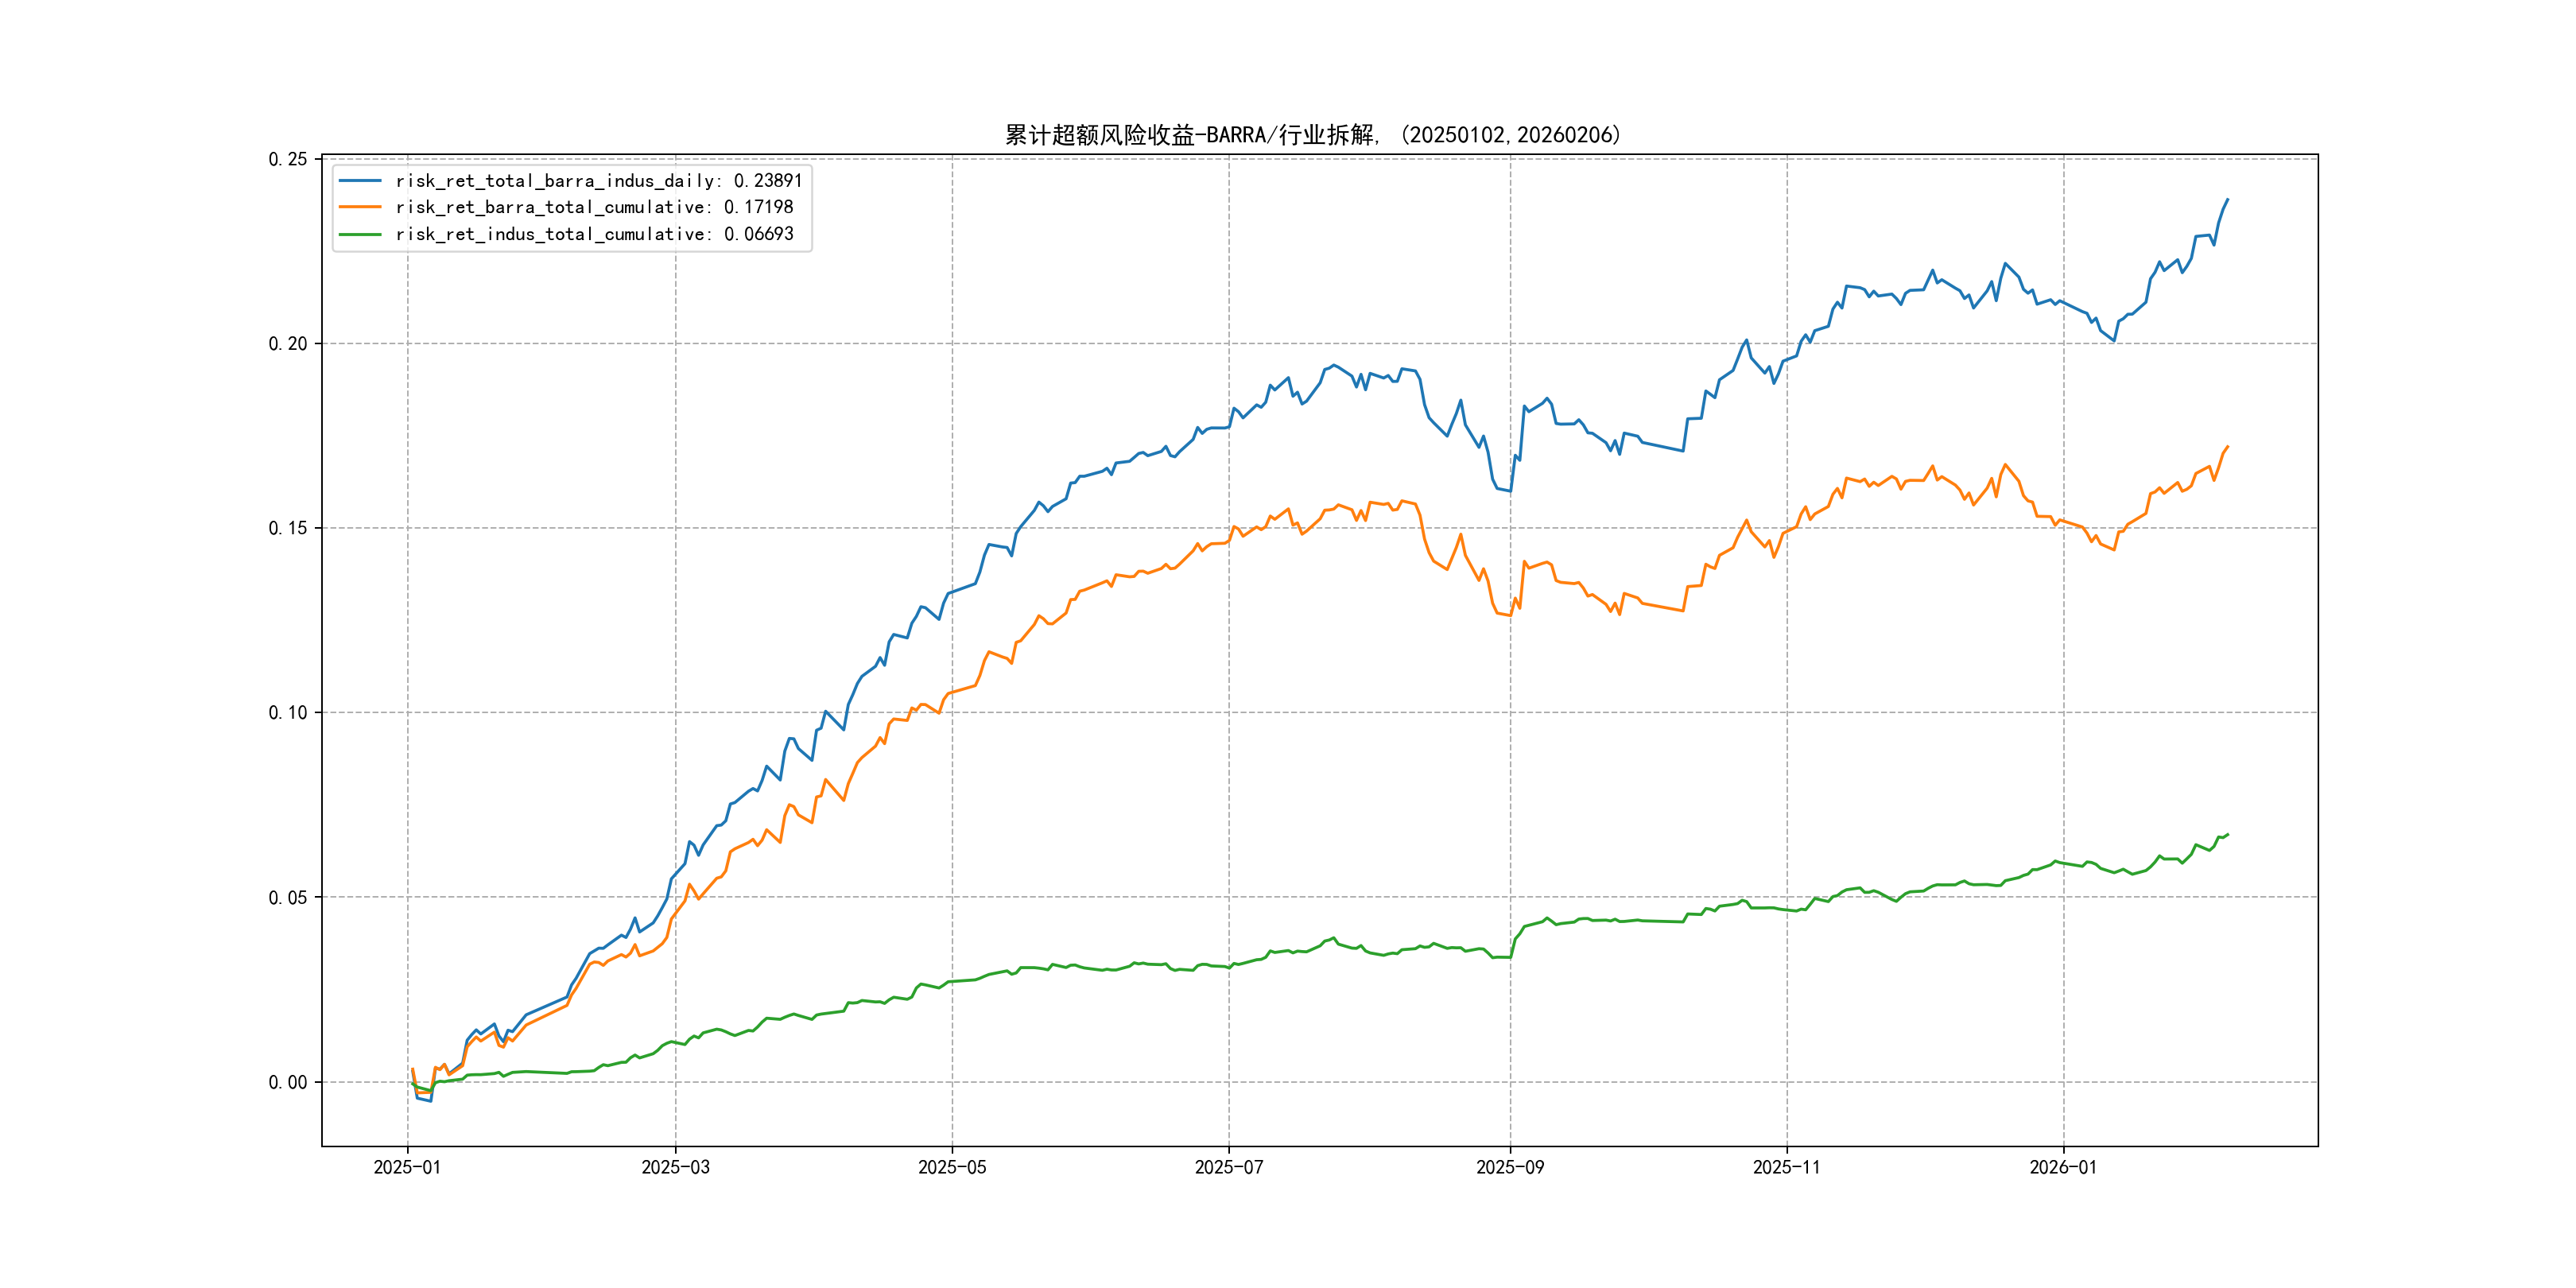
Task: Click the 2025-05 x-axis tick label
Action: [952, 1167]
